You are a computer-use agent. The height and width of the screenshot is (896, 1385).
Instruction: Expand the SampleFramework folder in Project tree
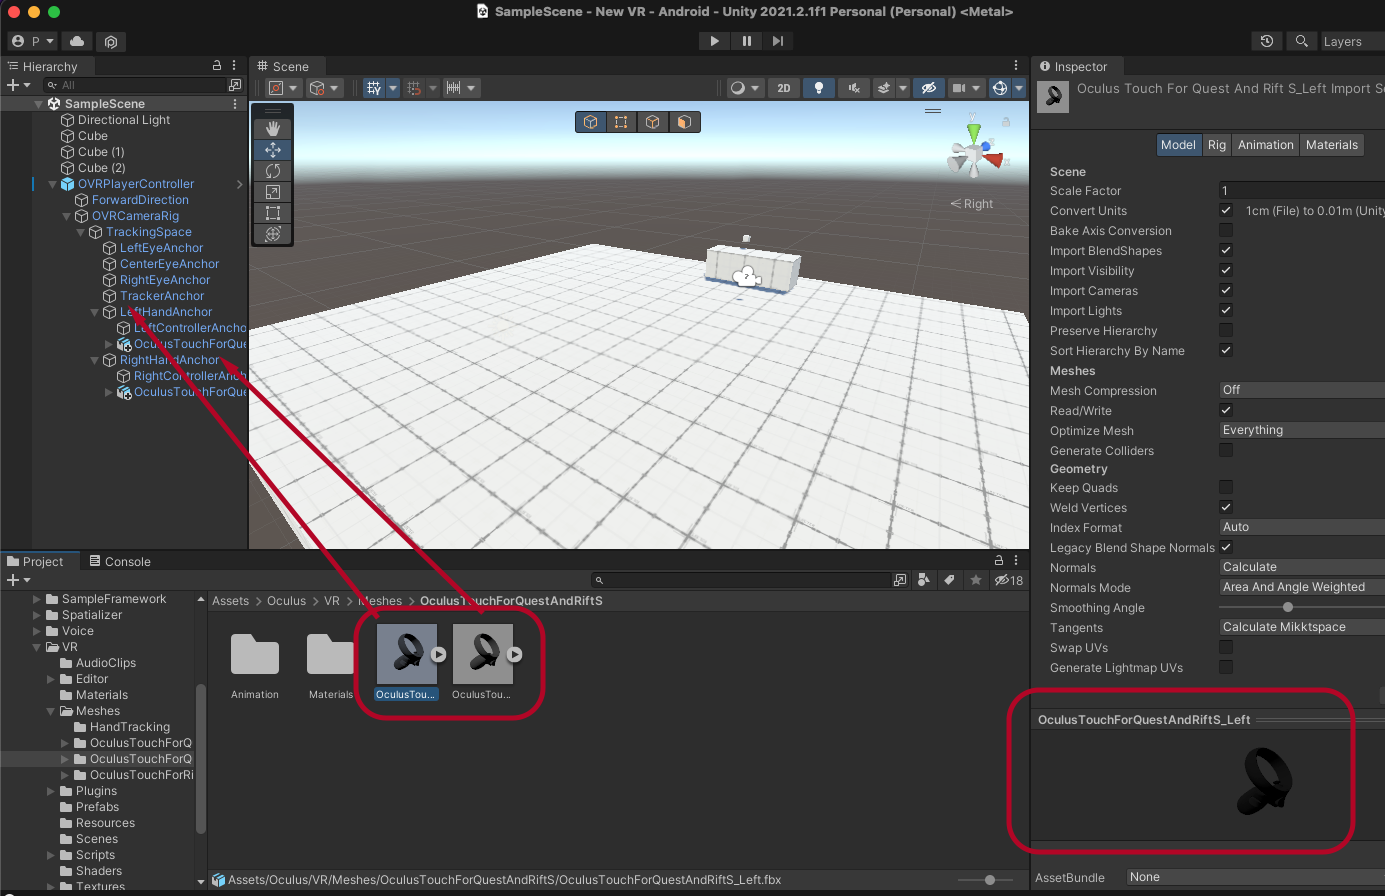(37, 599)
